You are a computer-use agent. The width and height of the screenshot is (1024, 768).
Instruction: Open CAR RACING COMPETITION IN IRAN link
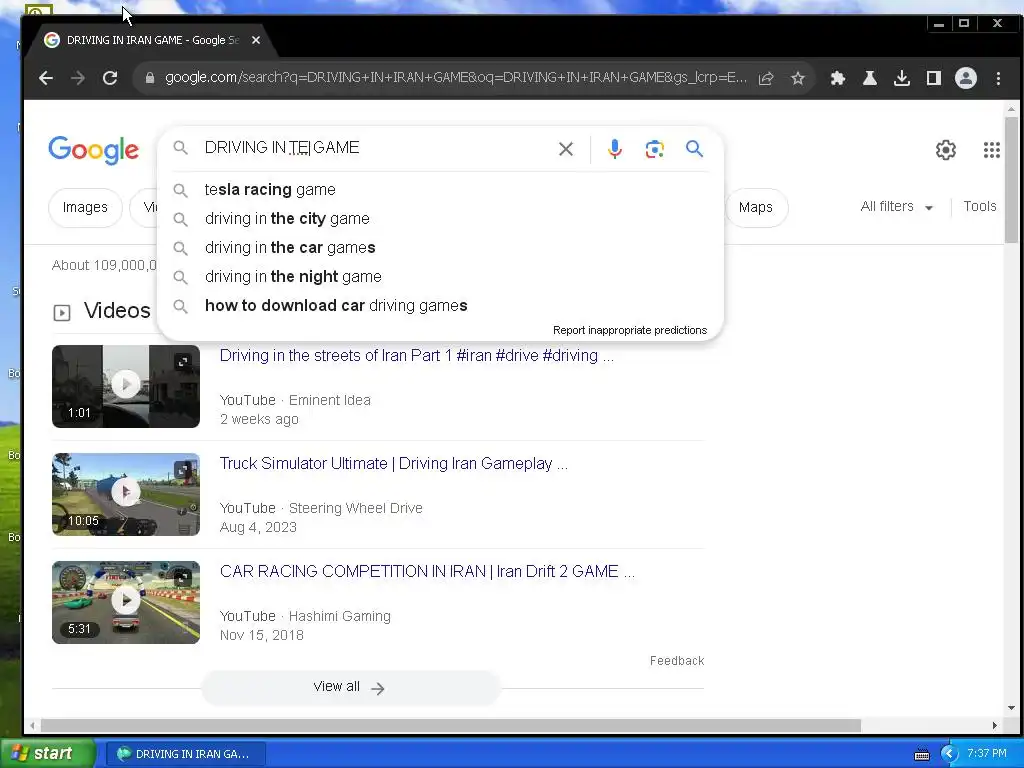[427, 571]
